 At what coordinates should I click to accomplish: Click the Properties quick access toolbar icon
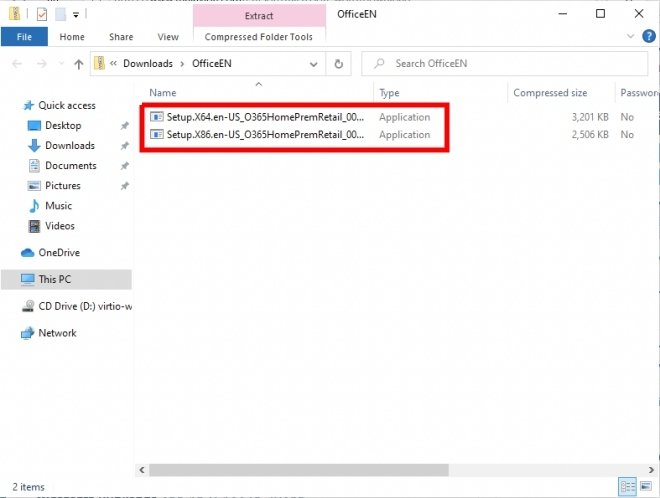click(42, 15)
